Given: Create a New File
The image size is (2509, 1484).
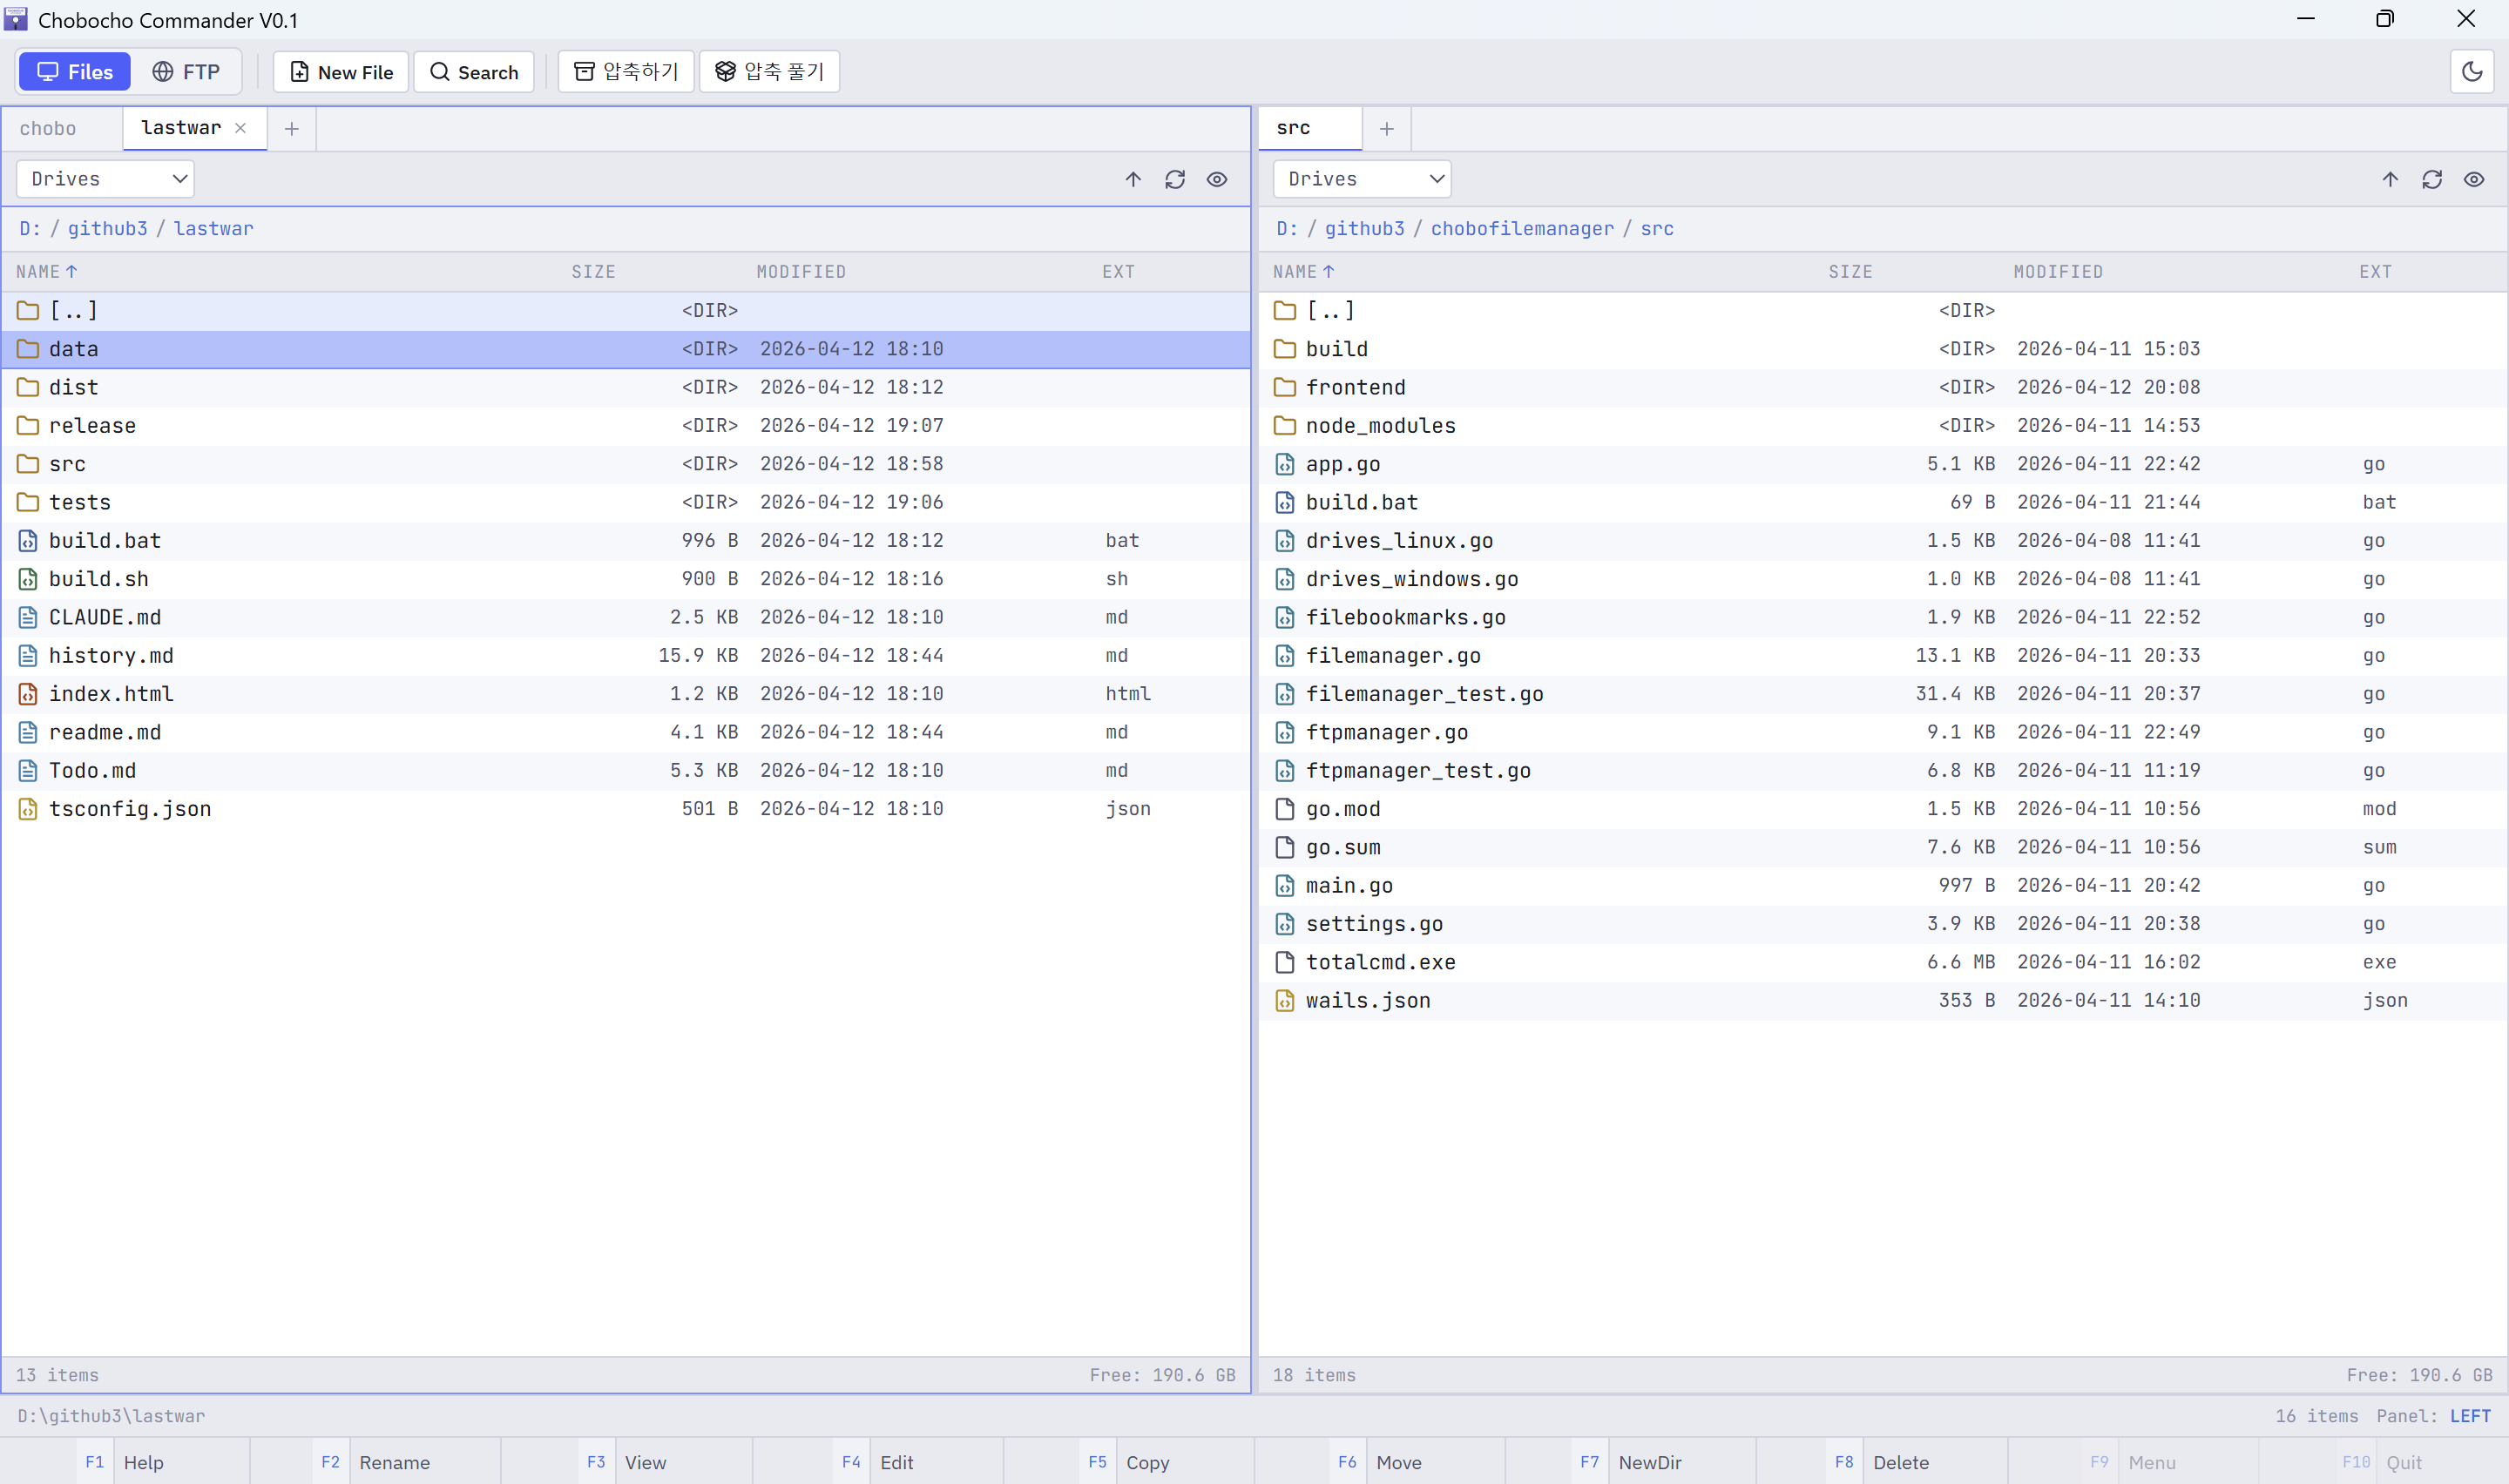Looking at the screenshot, I should tap(341, 72).
